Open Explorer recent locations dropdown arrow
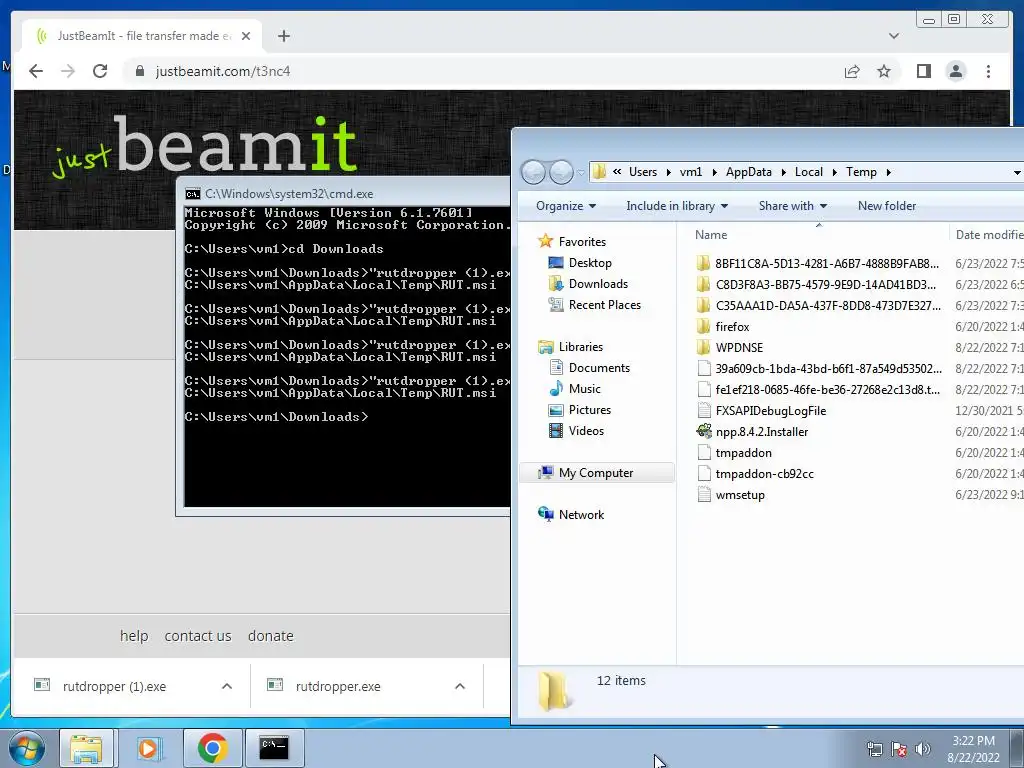The height and width of the screenshot is (768, 1024). click(x=581, y=172)
